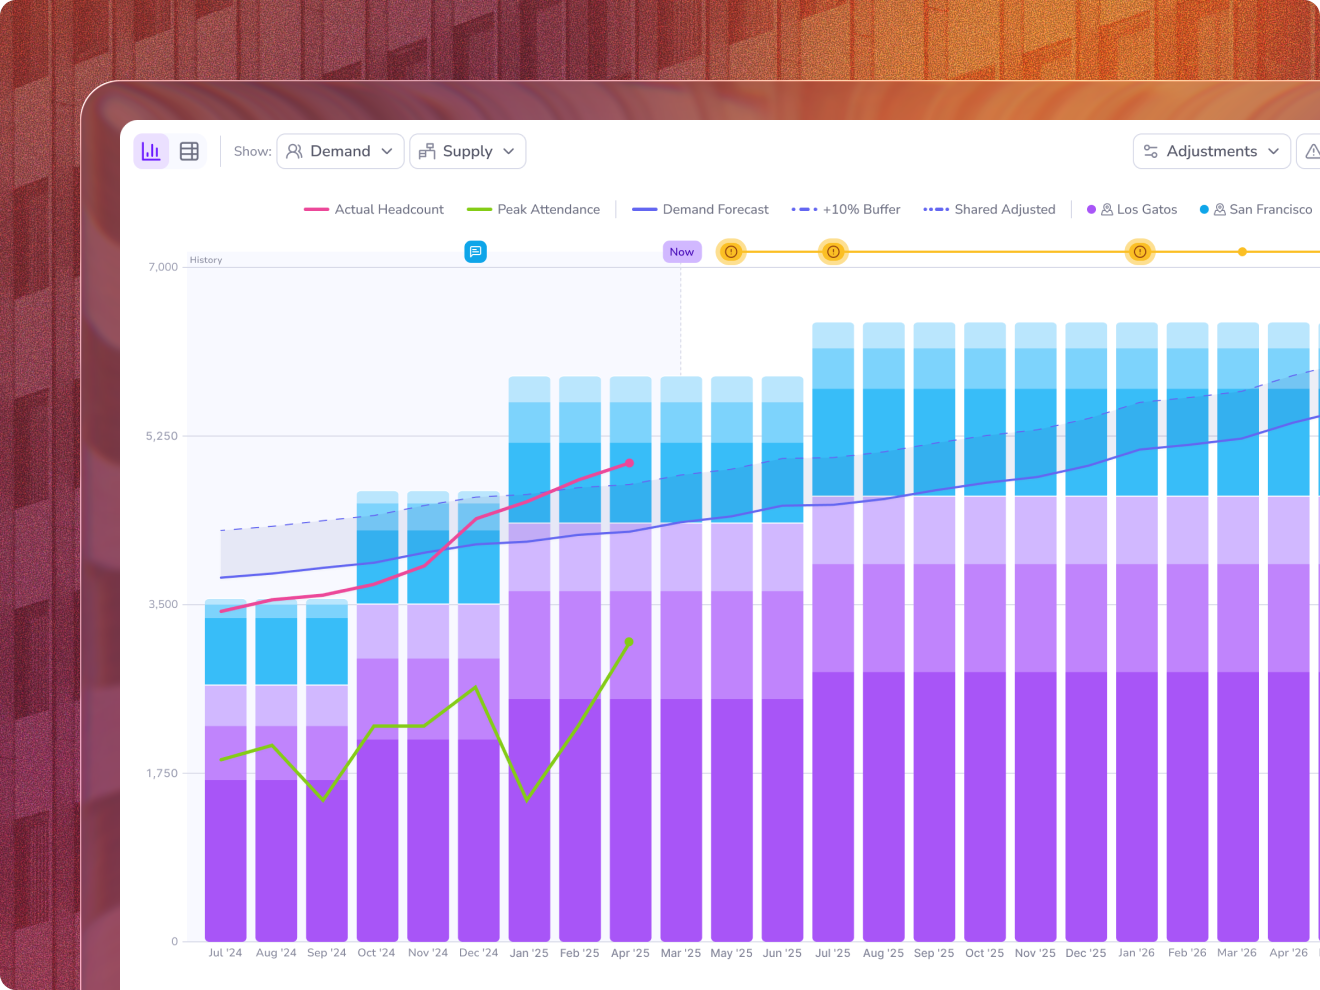Click the Supply hierarchy icon

pyautogui.click(x=427, y=151)
